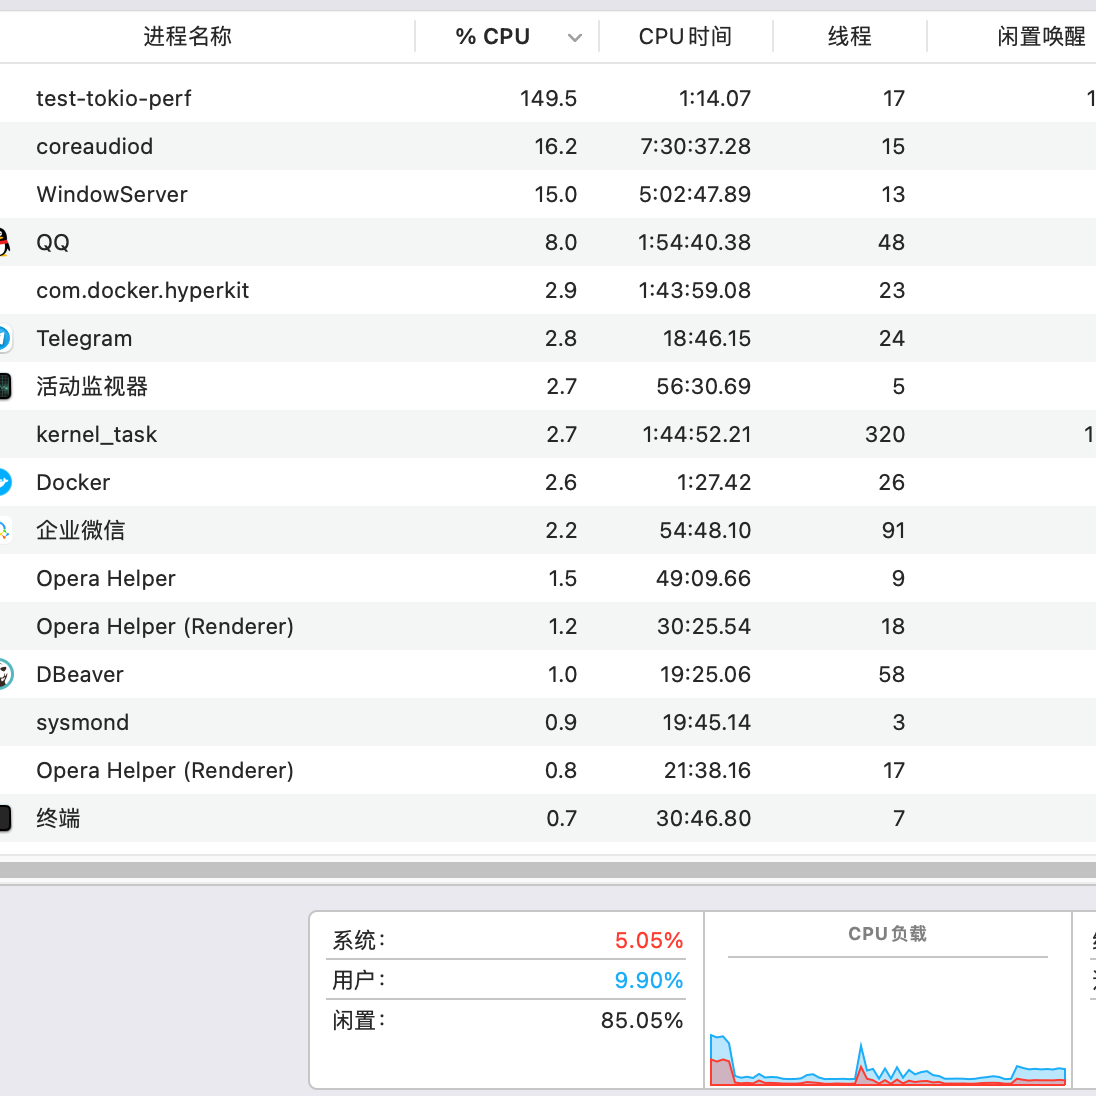Select the Docker process name

tap(73, 482)
